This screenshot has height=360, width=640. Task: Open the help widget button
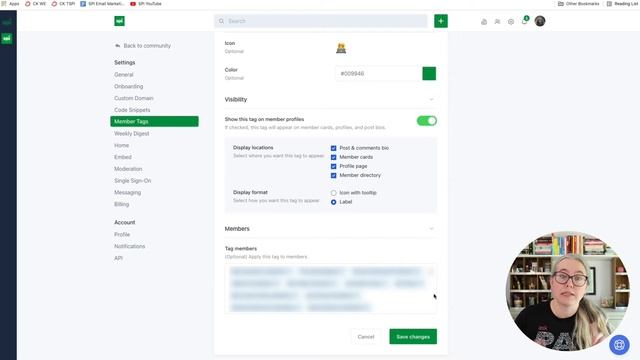tap(619, 345)
